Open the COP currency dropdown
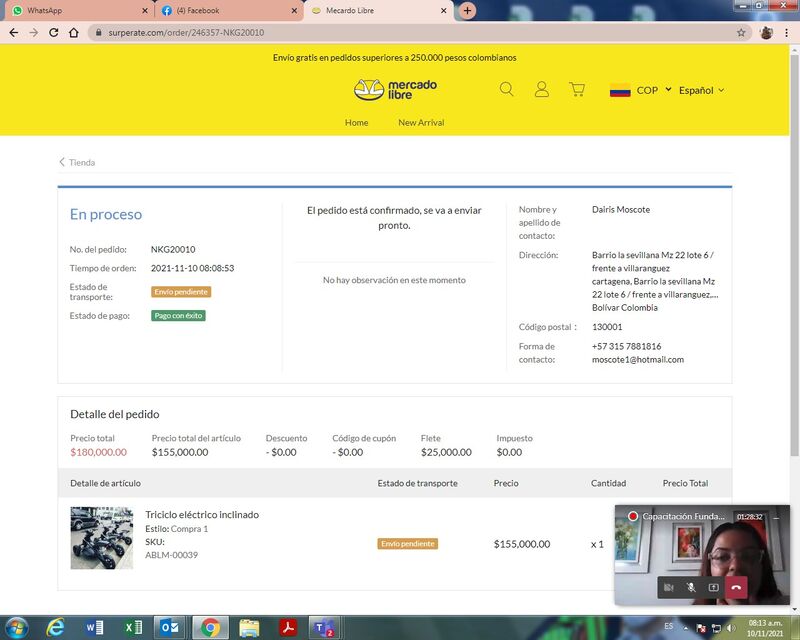The height and width of the screenshot is (640, 800). coord(654,90)
